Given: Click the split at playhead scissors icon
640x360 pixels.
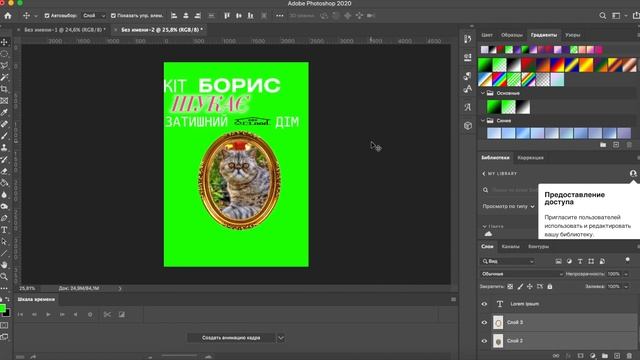Looking at the screenshot, I should coord(107,314).
